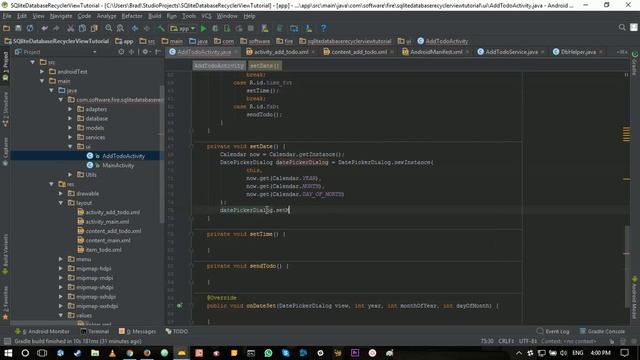Click the Make Project hammer icon
Screen dimensions: 640x360
[161, 28]
